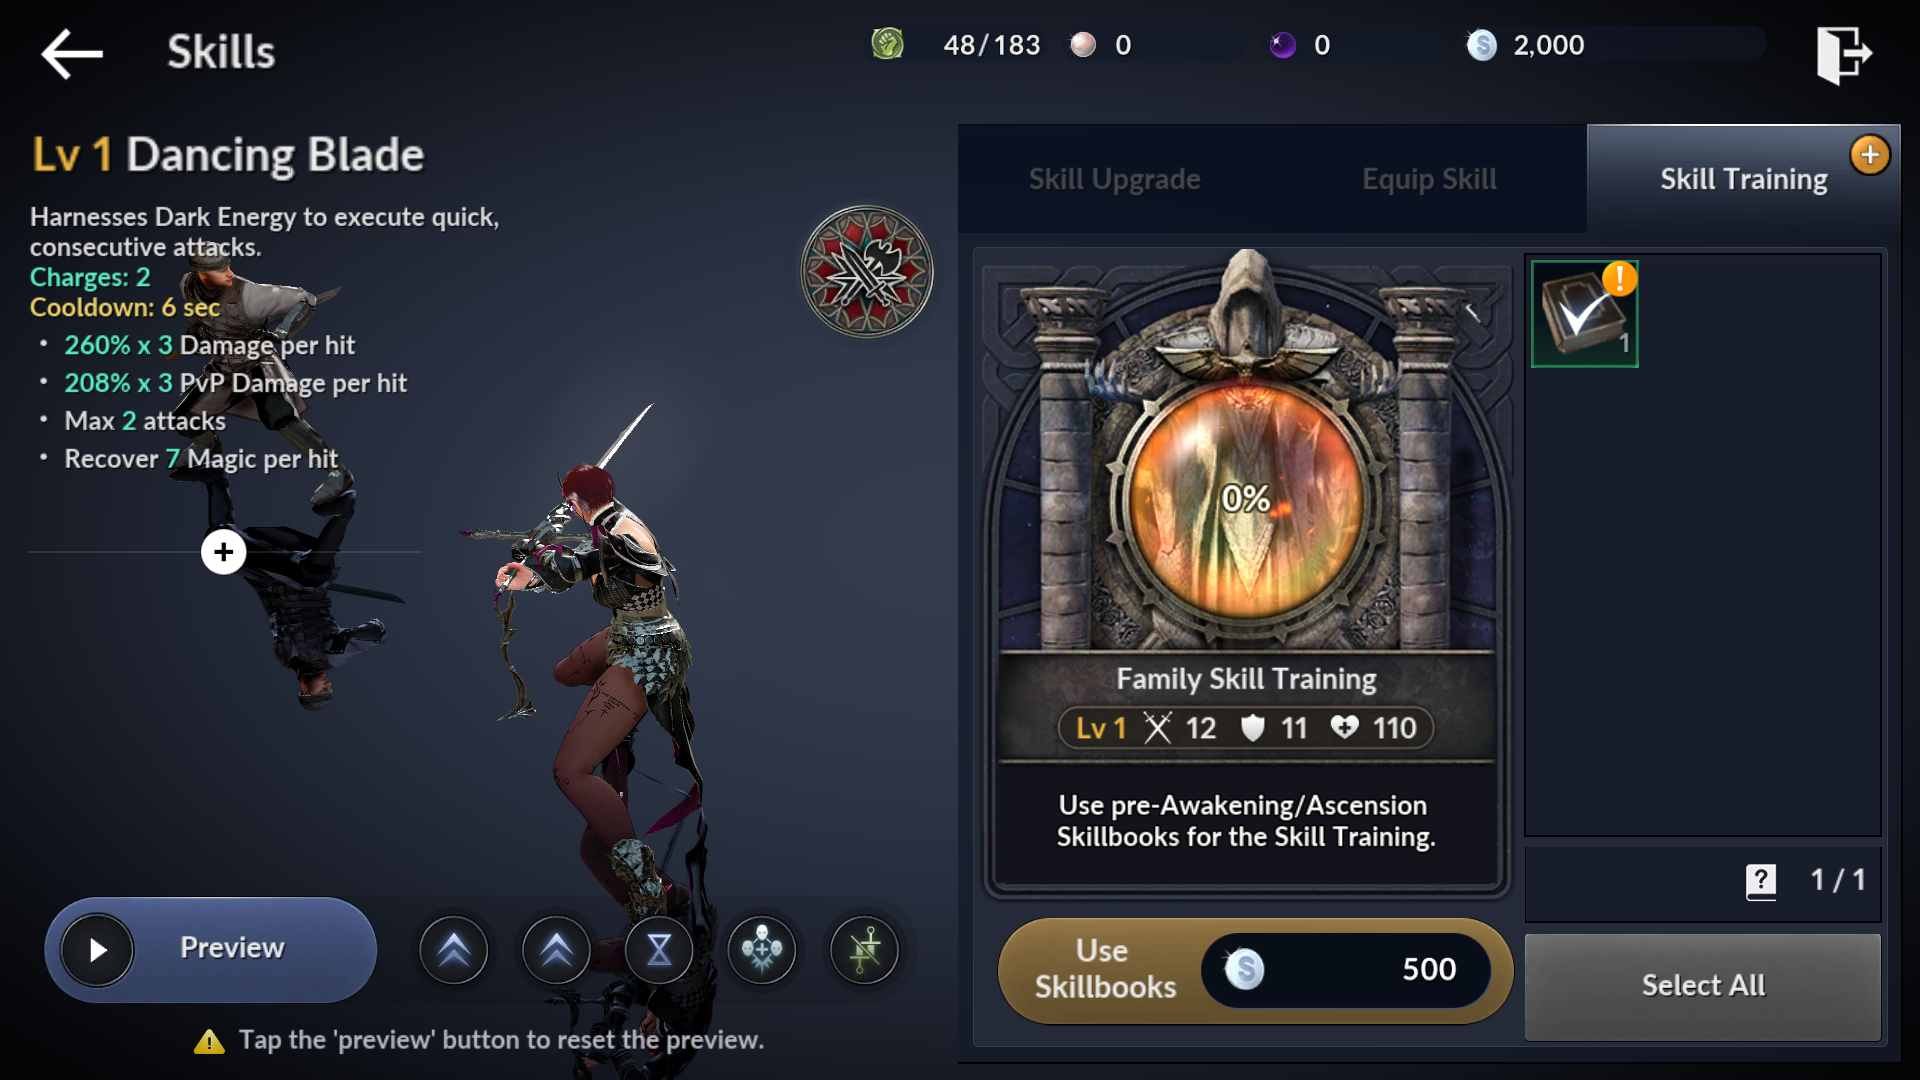The width and height of the screenshot is (1920, 1080).
Task: Tap the 0% training progress orb
Action: (1246, 498)
